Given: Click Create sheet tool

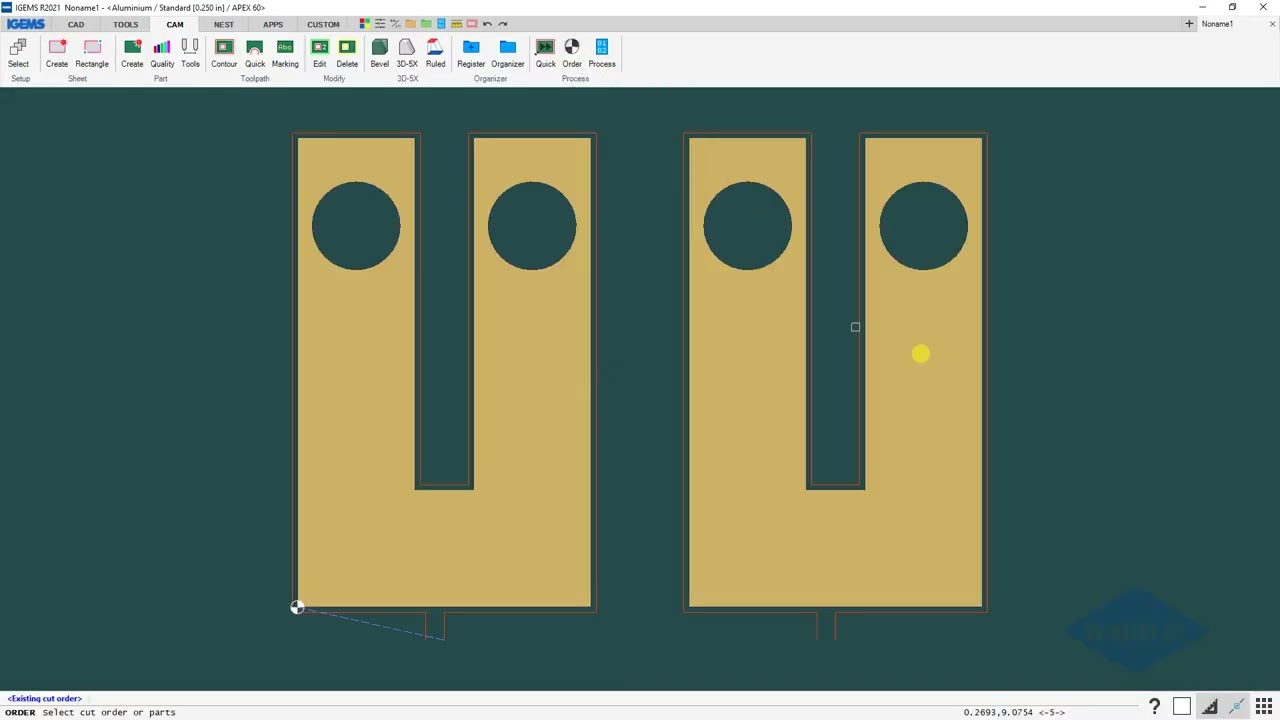Looking at the screenshot, I should pyautogui.click(x=57, y=54).
